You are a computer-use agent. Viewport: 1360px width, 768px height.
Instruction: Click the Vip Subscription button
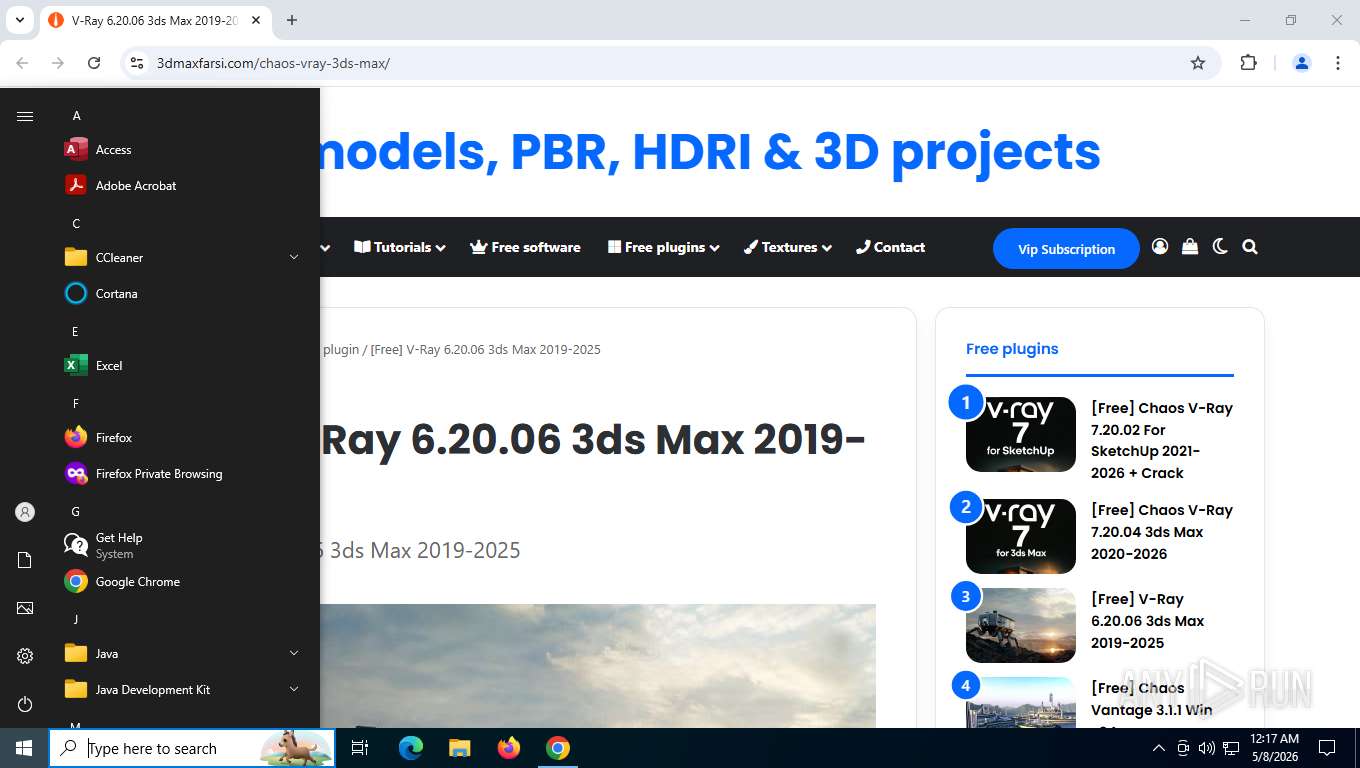tap(1066, 249)
